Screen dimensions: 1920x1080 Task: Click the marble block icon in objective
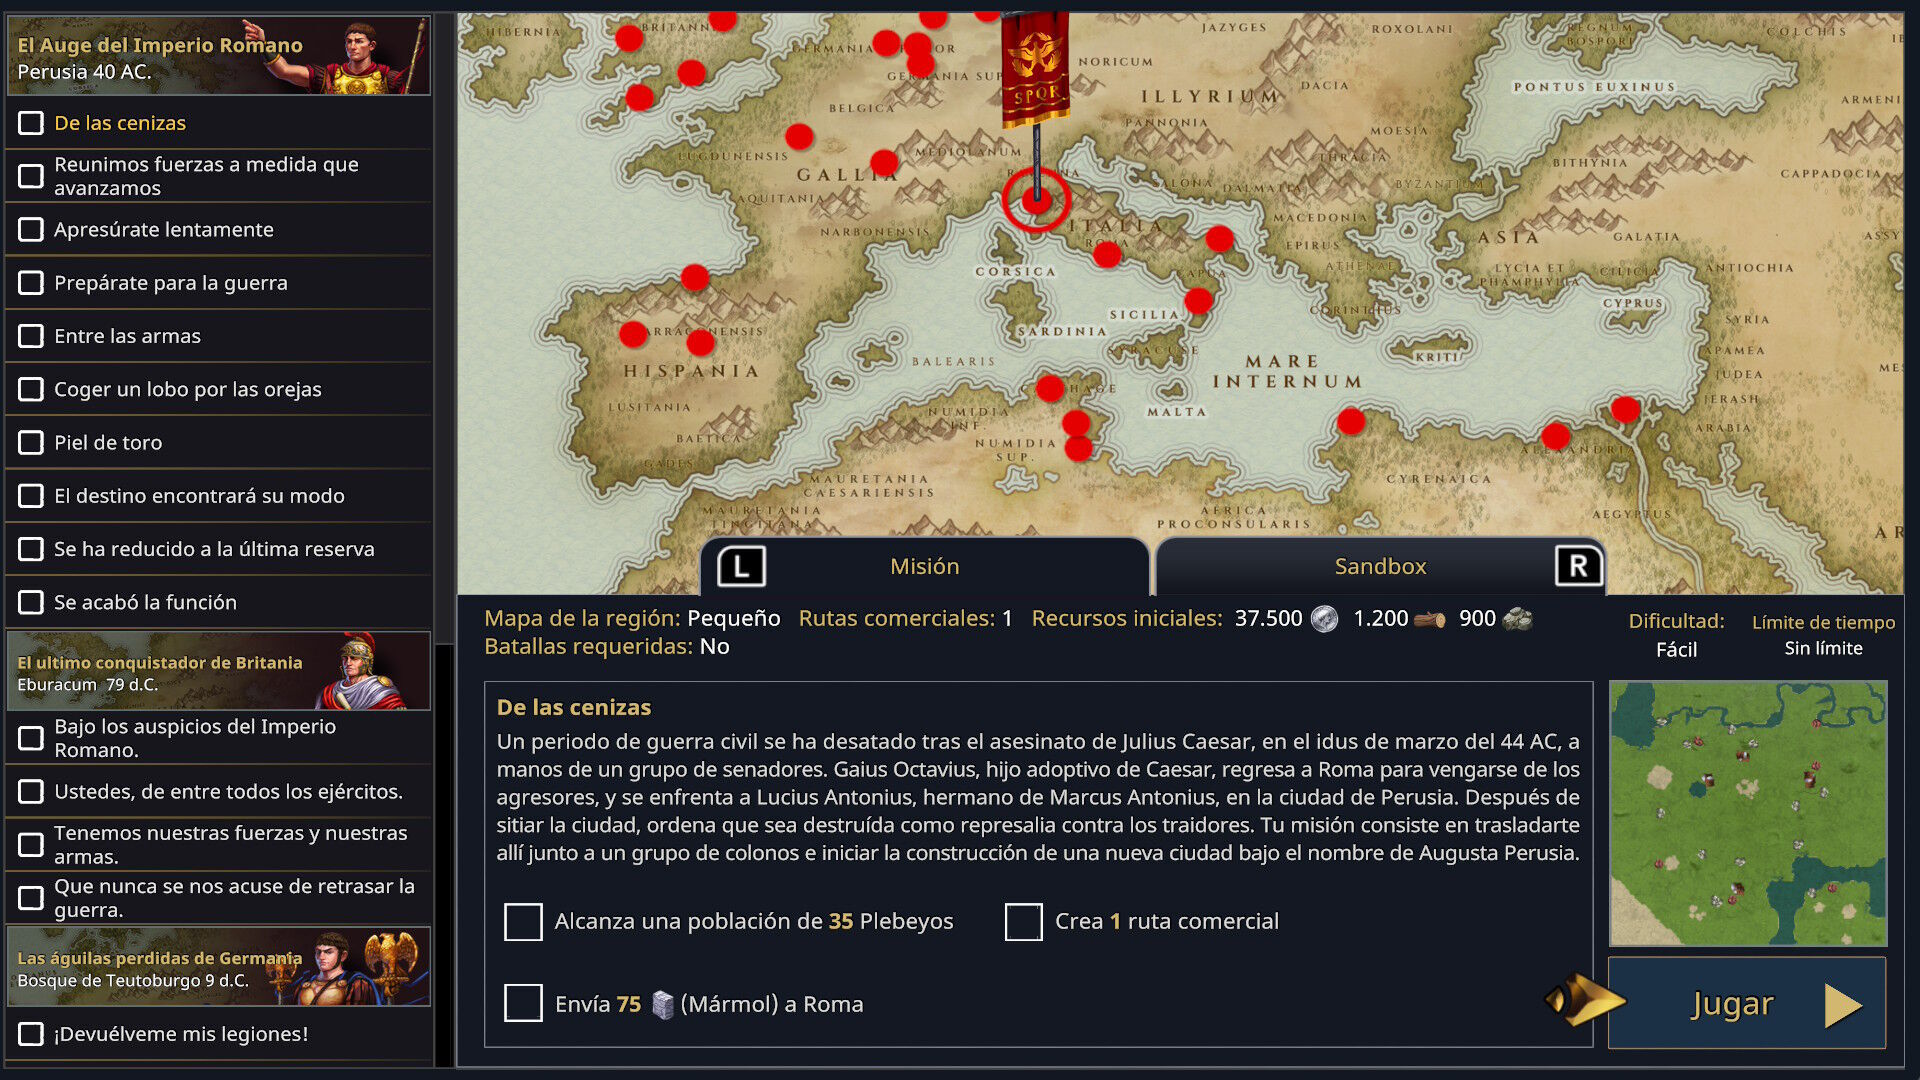click(662, 1004)
